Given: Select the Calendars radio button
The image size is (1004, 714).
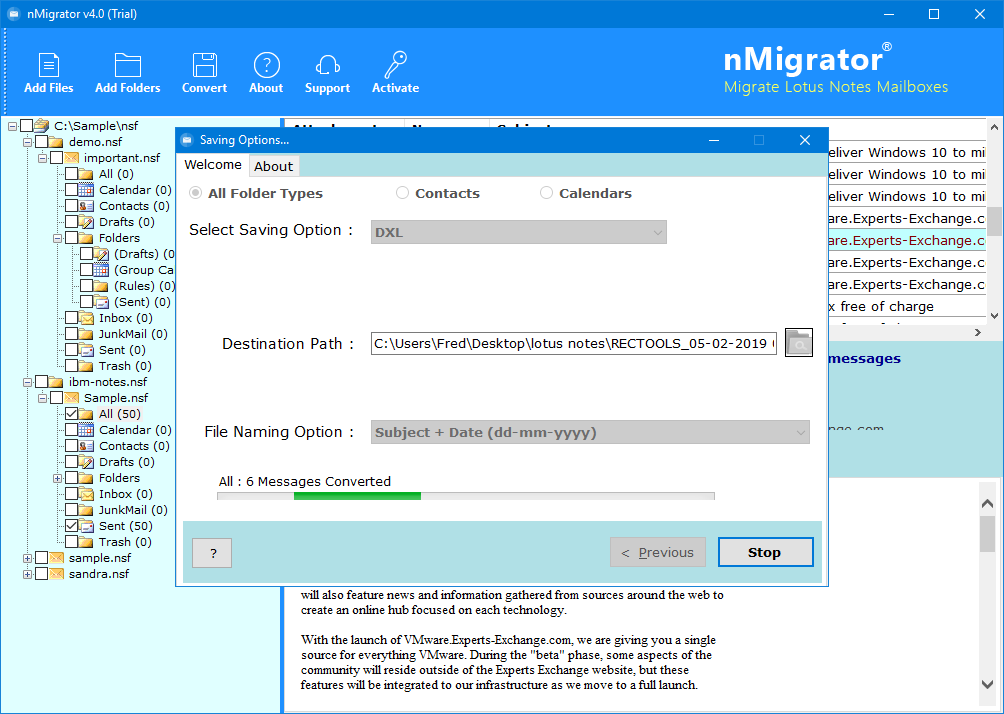Looking at the screenshot, I should click(546, 193).
